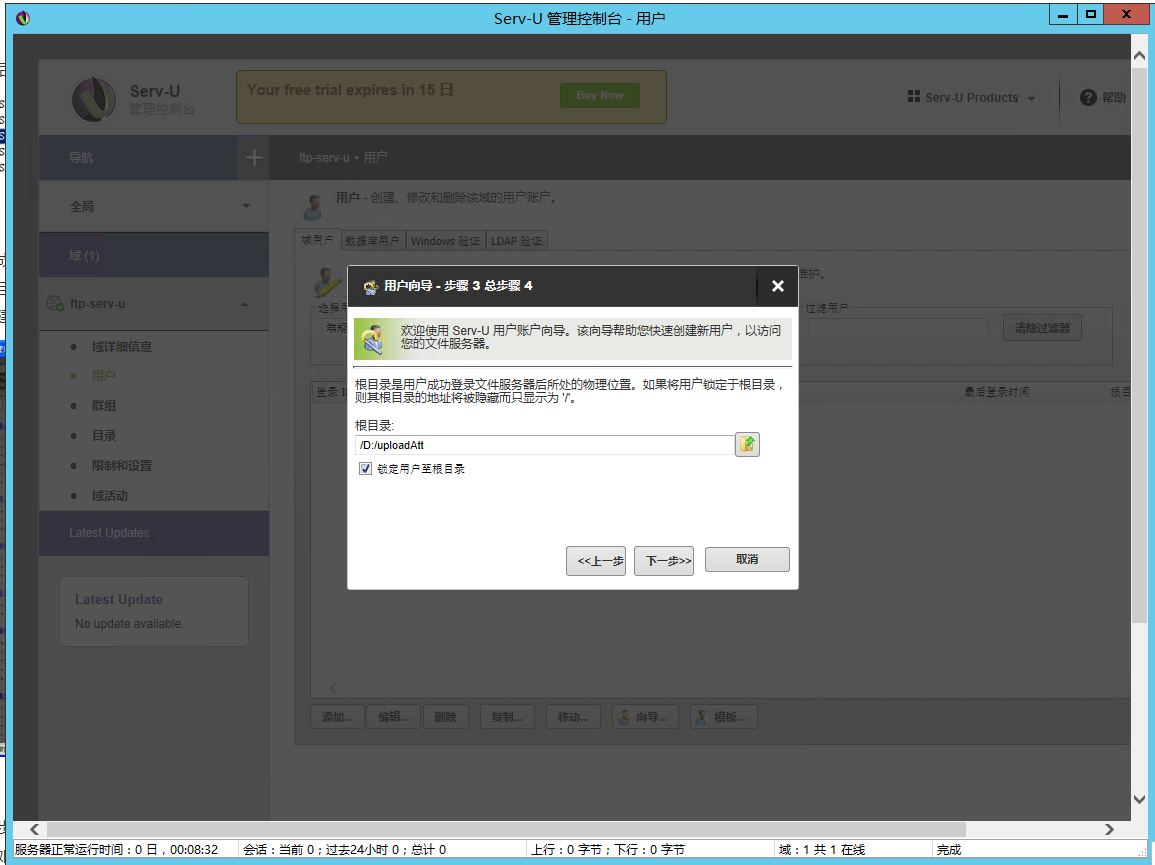Click the horizontal scrollbar left arrow
This screenshot has height=865, width=1155.
click(34, 830)
